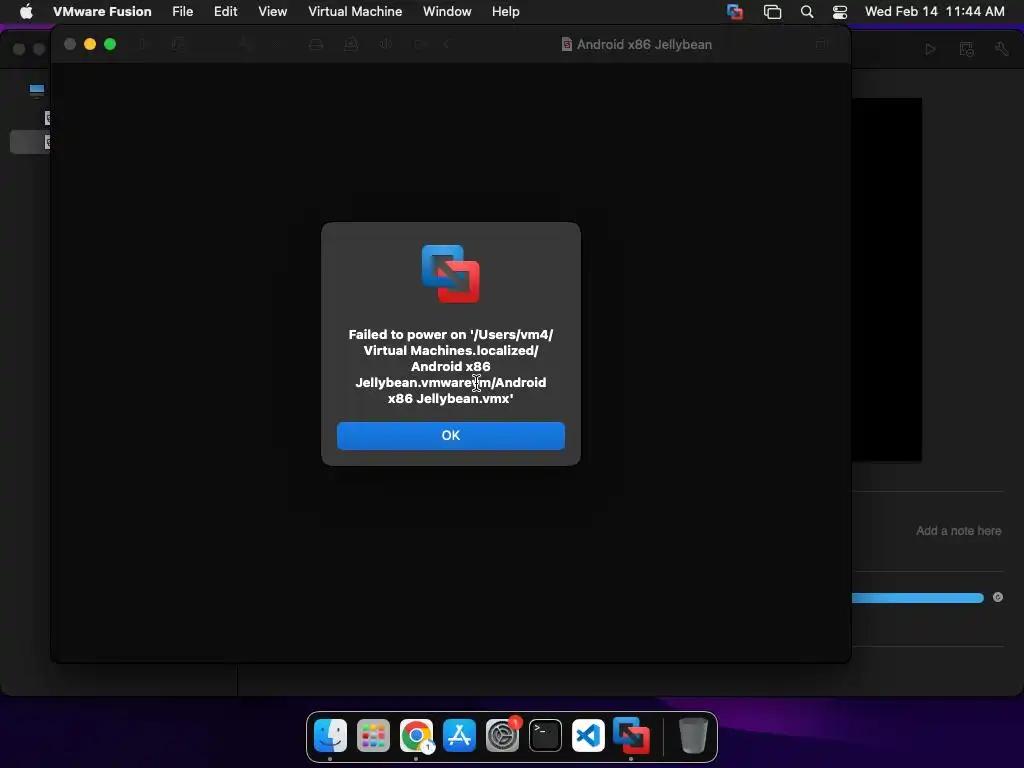Open the Edit menu
Screen dimensions: 1024x768
coord(225,12)
